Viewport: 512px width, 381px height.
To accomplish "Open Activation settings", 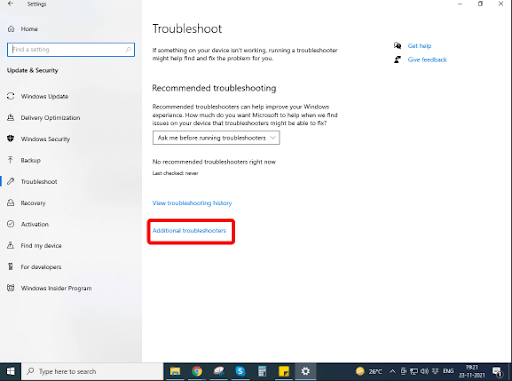I will [35, 224].
